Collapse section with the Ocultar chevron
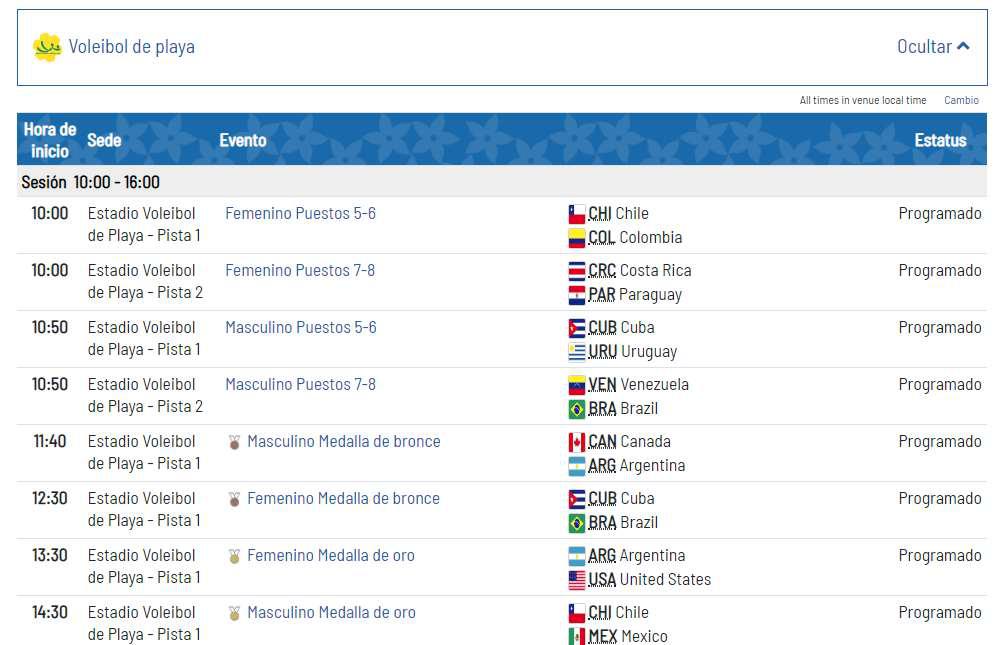Screen dimensions: 999x645 click(963, 47)
